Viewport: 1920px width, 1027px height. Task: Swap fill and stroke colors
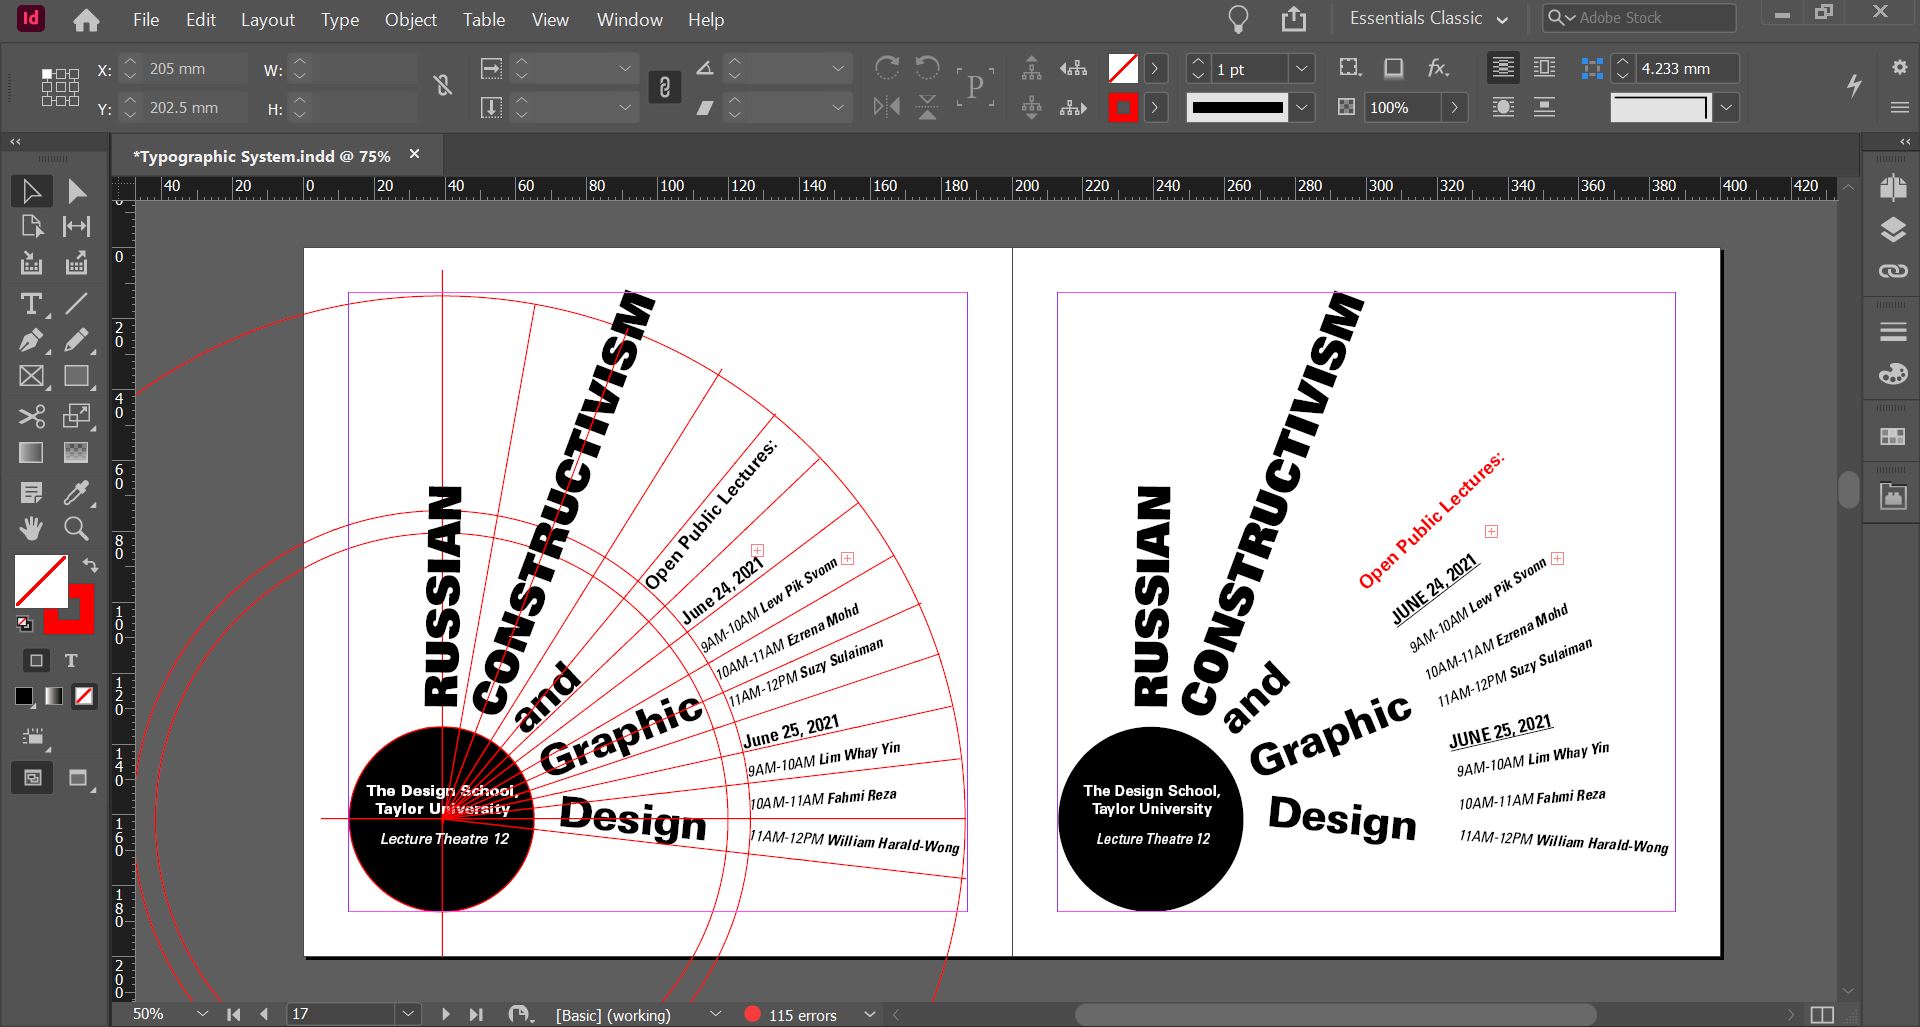pyautogui.click(x=91, y=565)
